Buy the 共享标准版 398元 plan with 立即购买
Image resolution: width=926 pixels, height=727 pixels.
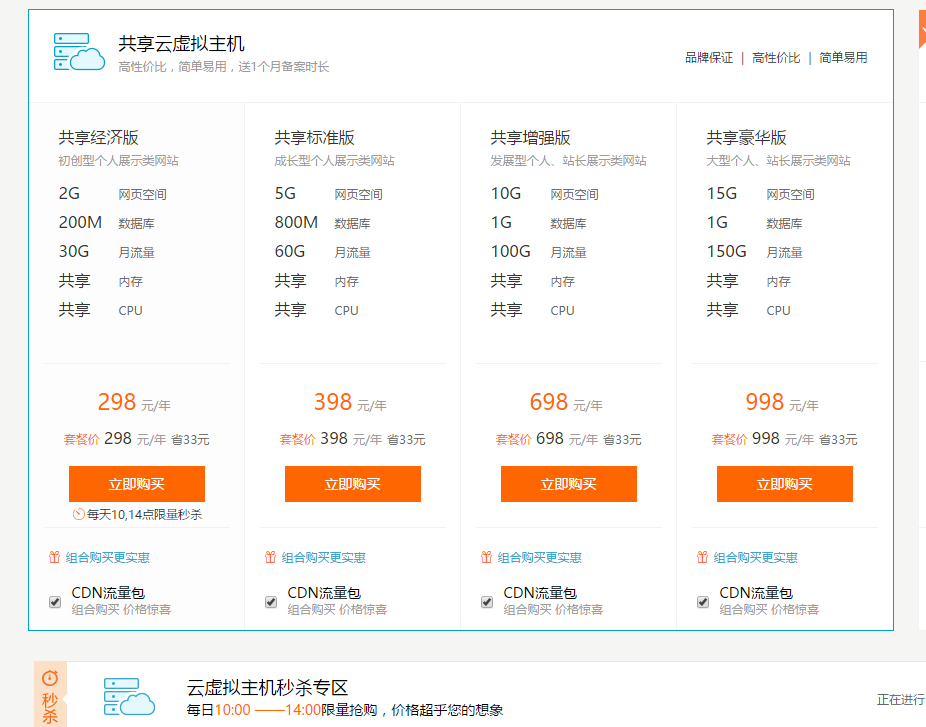[x=353, y=484]
